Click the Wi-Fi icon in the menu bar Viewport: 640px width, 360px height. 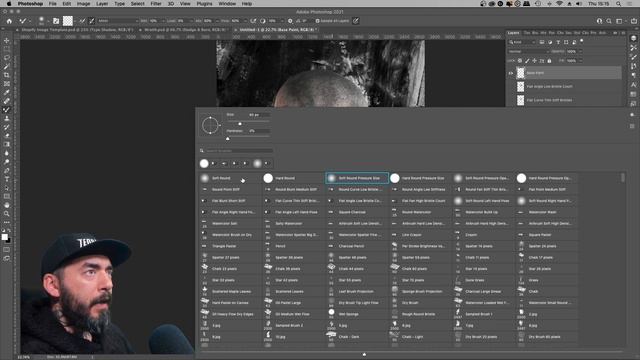(x=559, y=4)
